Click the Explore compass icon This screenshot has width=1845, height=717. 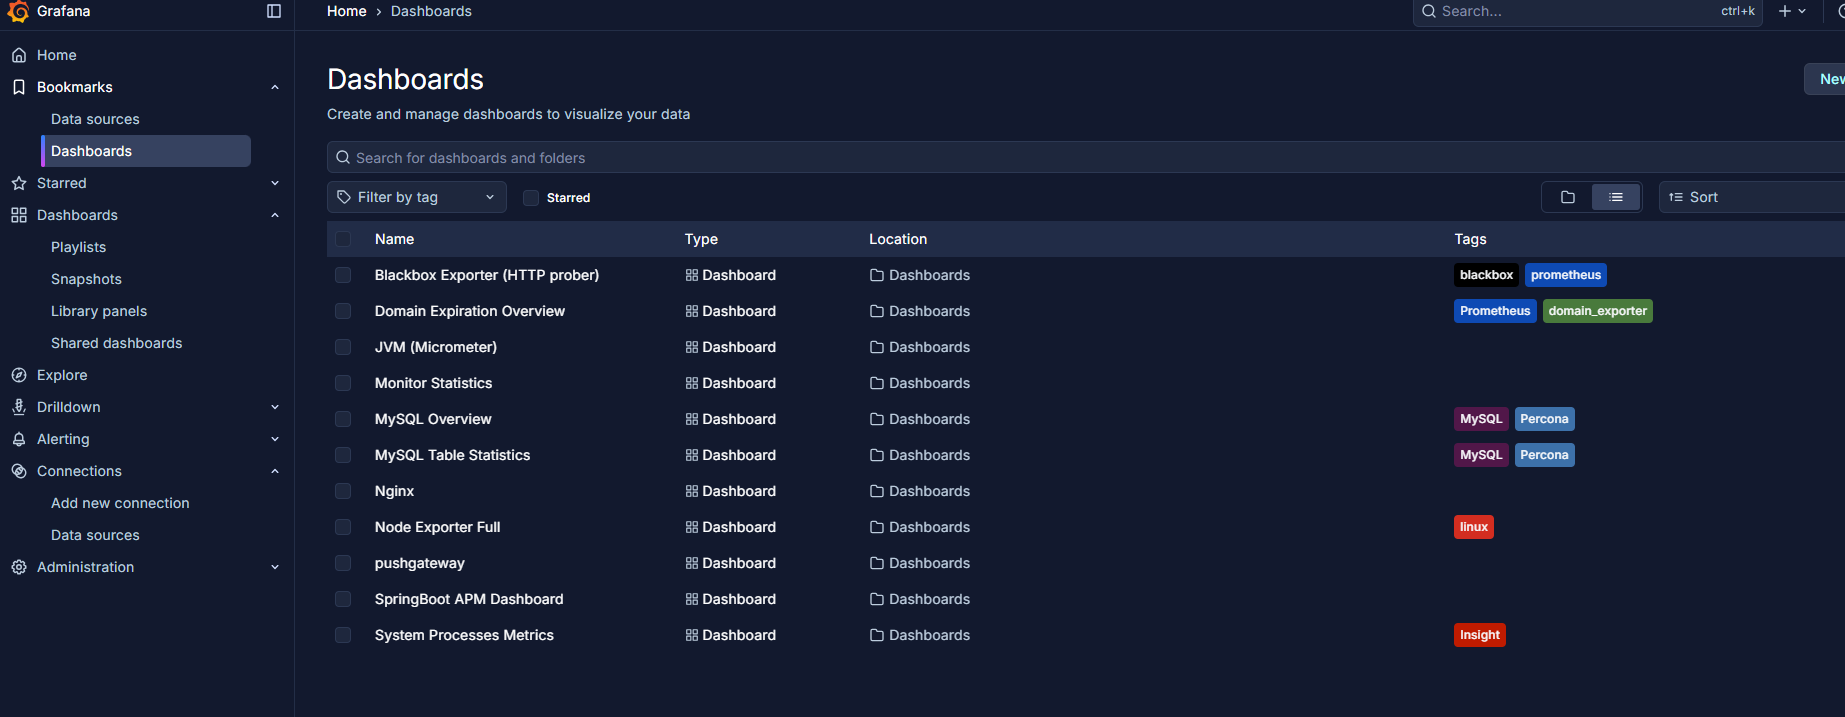coord(19,375)
